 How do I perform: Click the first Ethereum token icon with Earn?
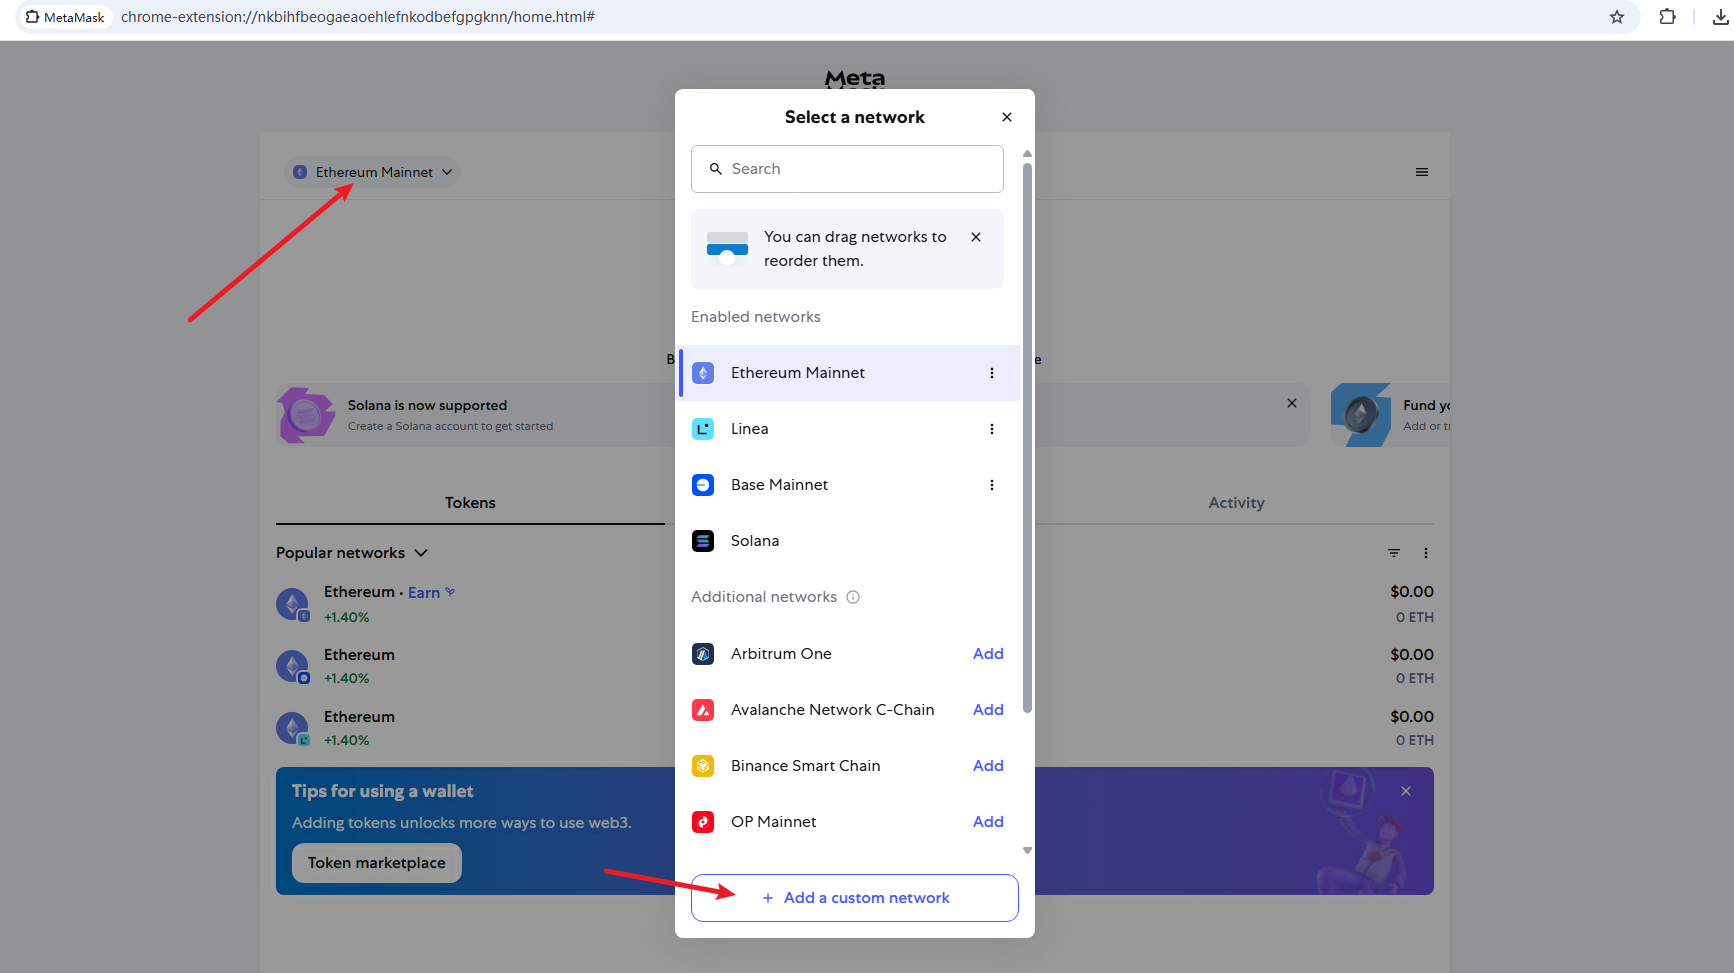click(293, 604)
